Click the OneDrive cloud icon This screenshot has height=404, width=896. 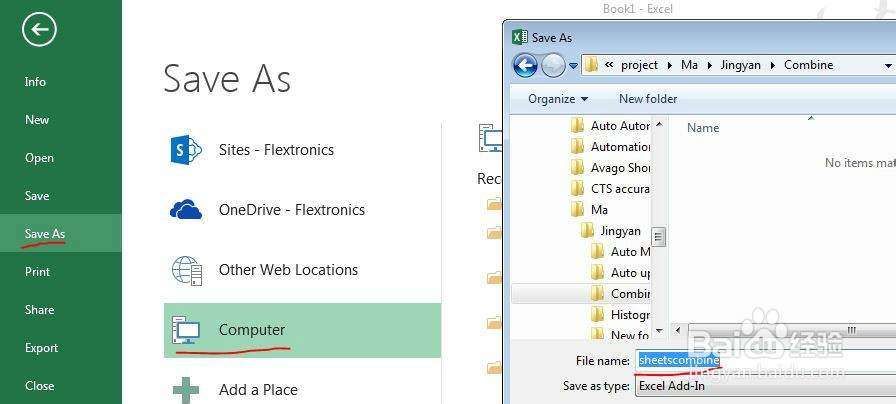coord(186,210)
